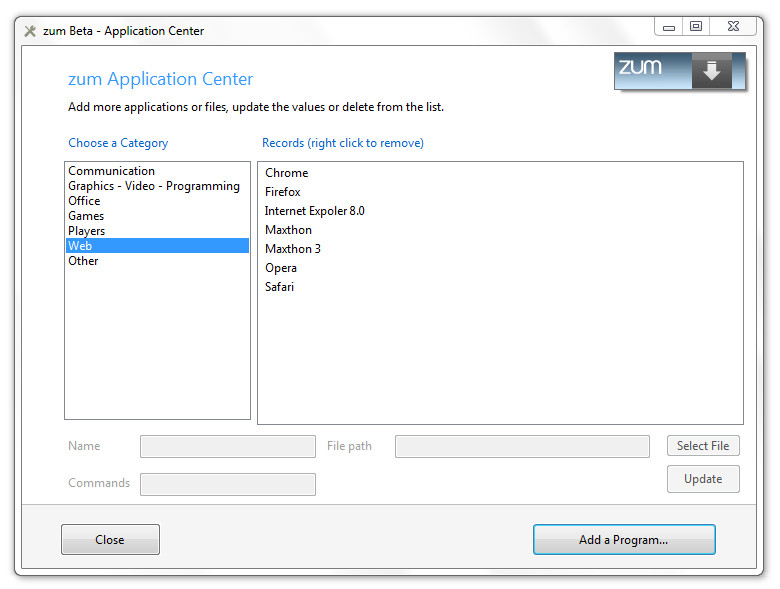Close window with title bar X

(733, 26)
